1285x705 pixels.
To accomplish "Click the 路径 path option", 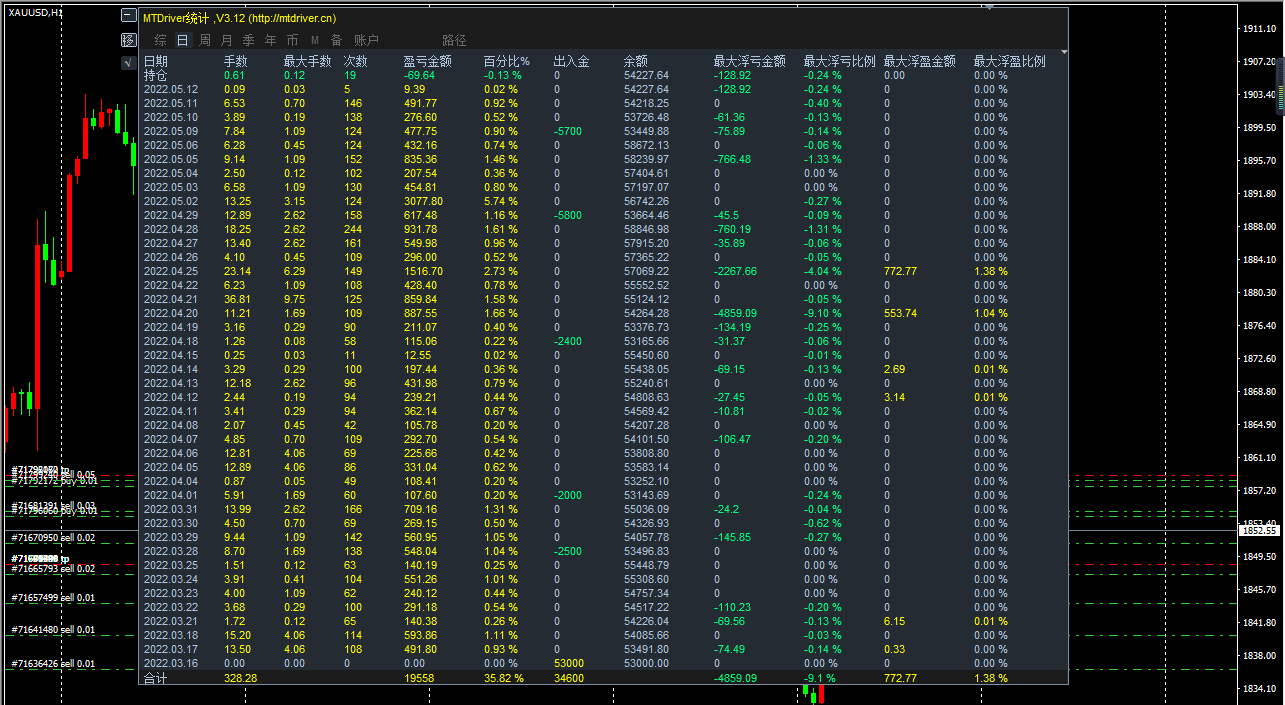I will 453,40.
